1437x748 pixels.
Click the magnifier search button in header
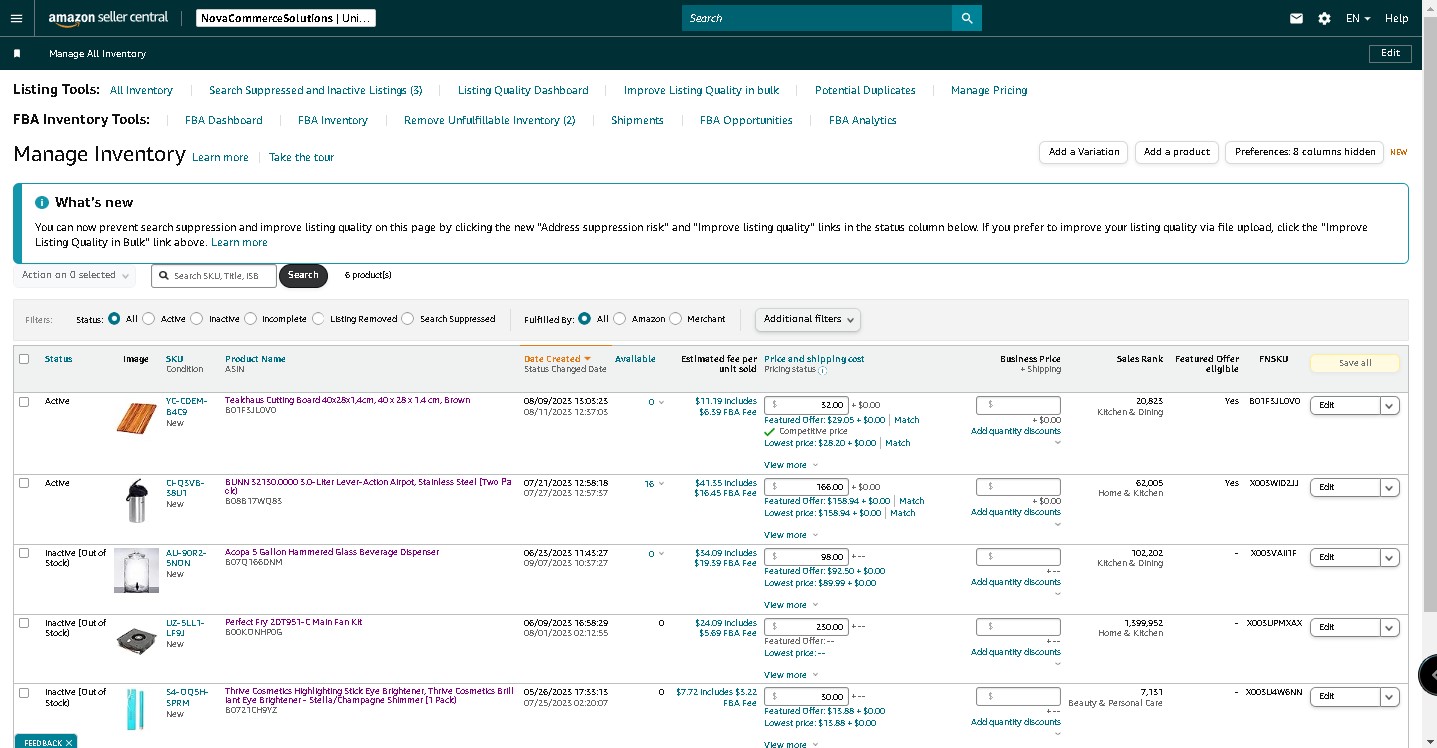click(967, 18)
